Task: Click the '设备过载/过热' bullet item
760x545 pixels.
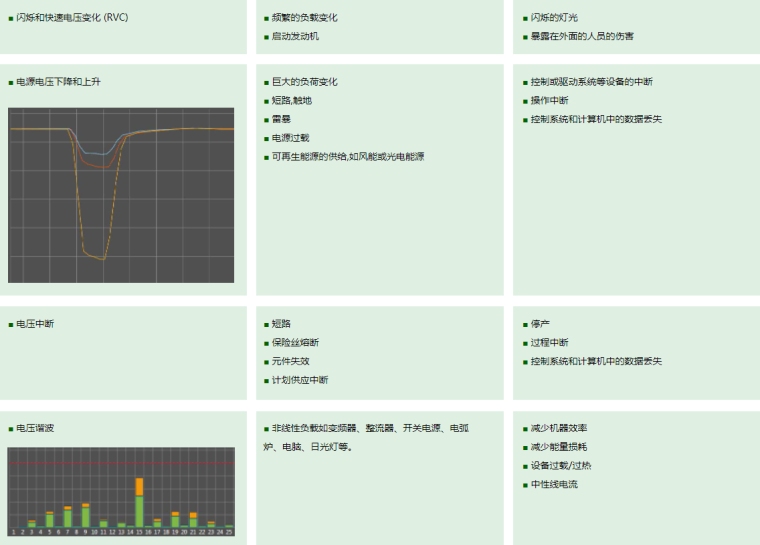Action: pos(561,466)
